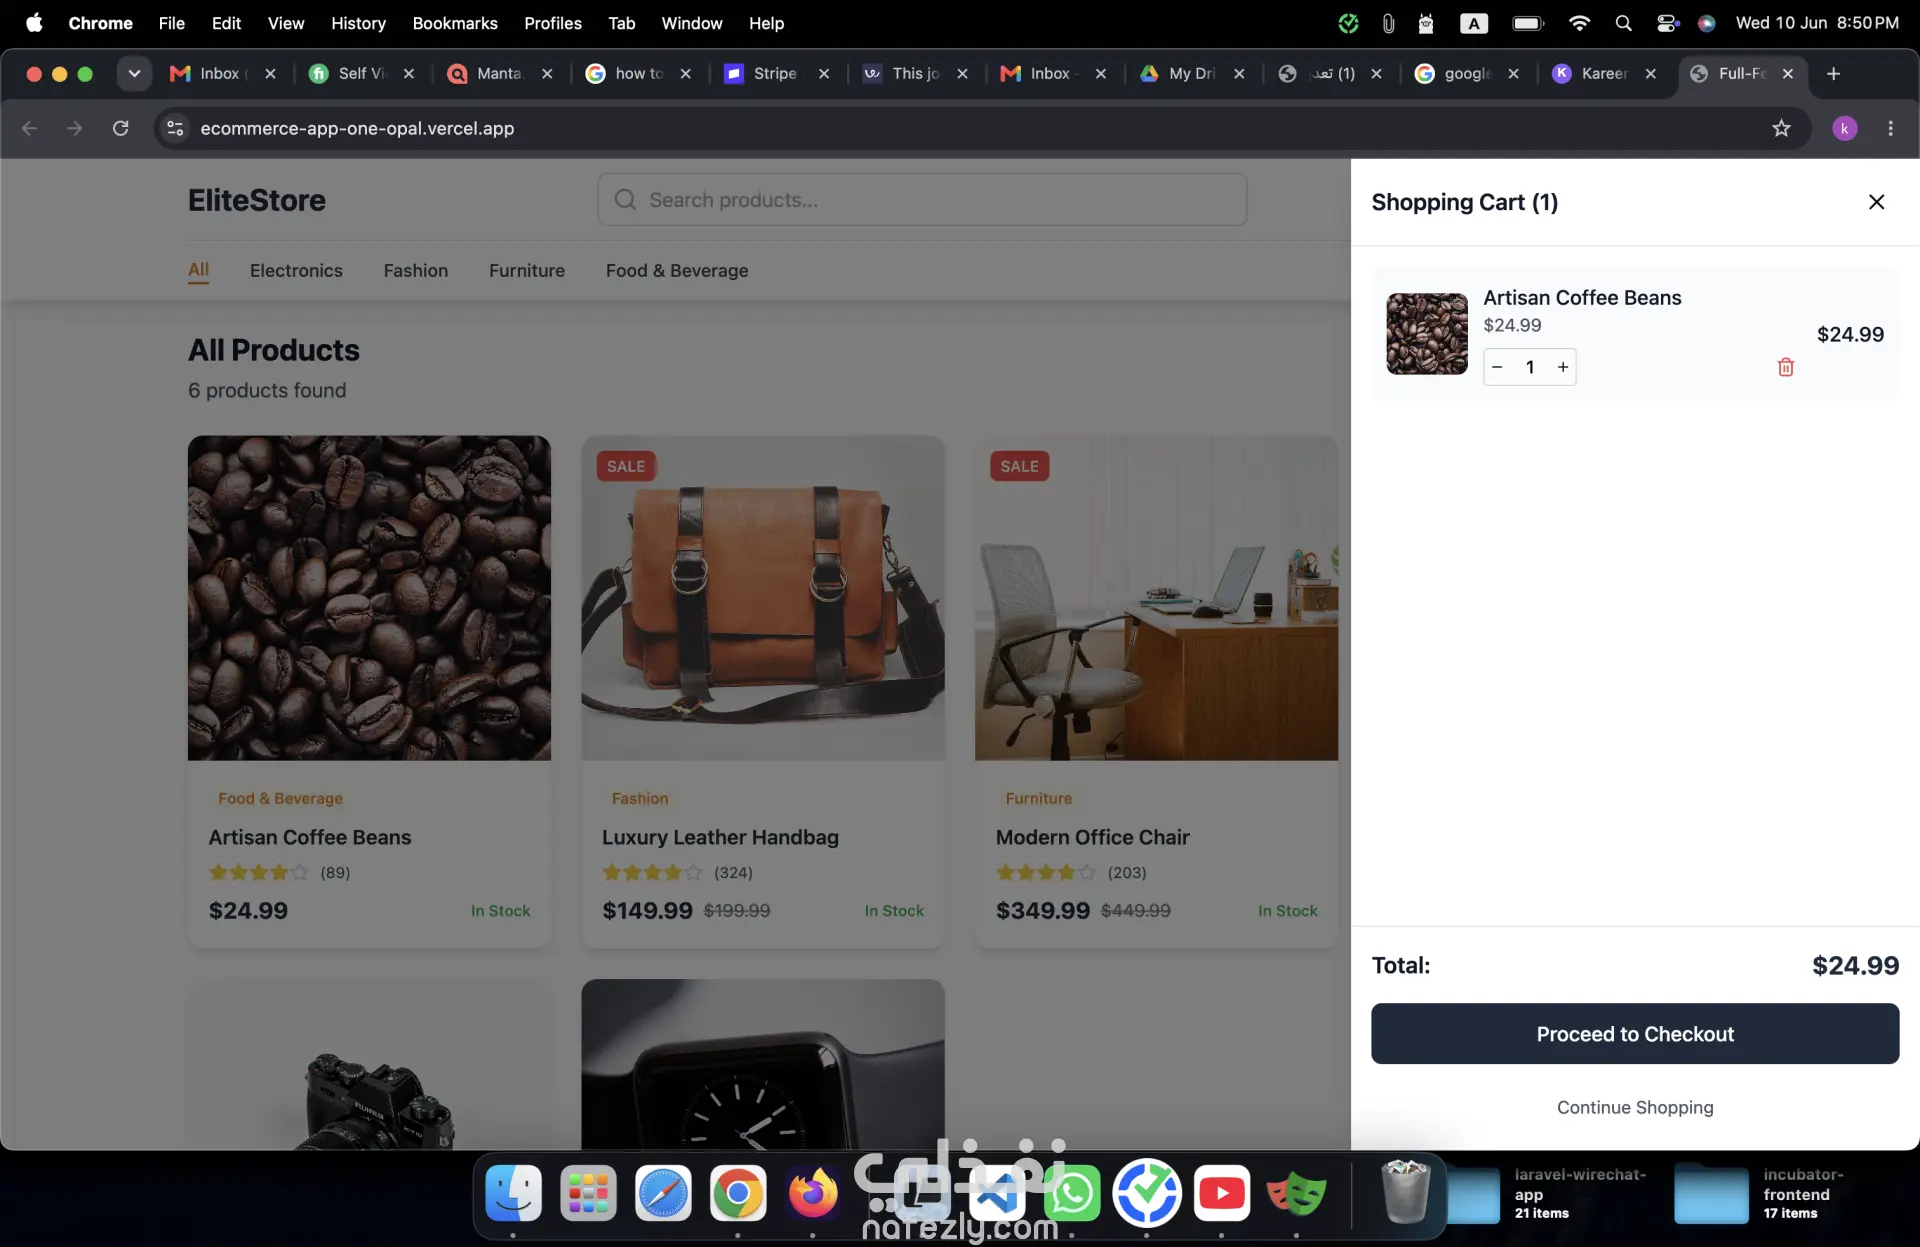Open Wi-Fi status menu
The image size is (1920, 1247).
pos(1579,23)
